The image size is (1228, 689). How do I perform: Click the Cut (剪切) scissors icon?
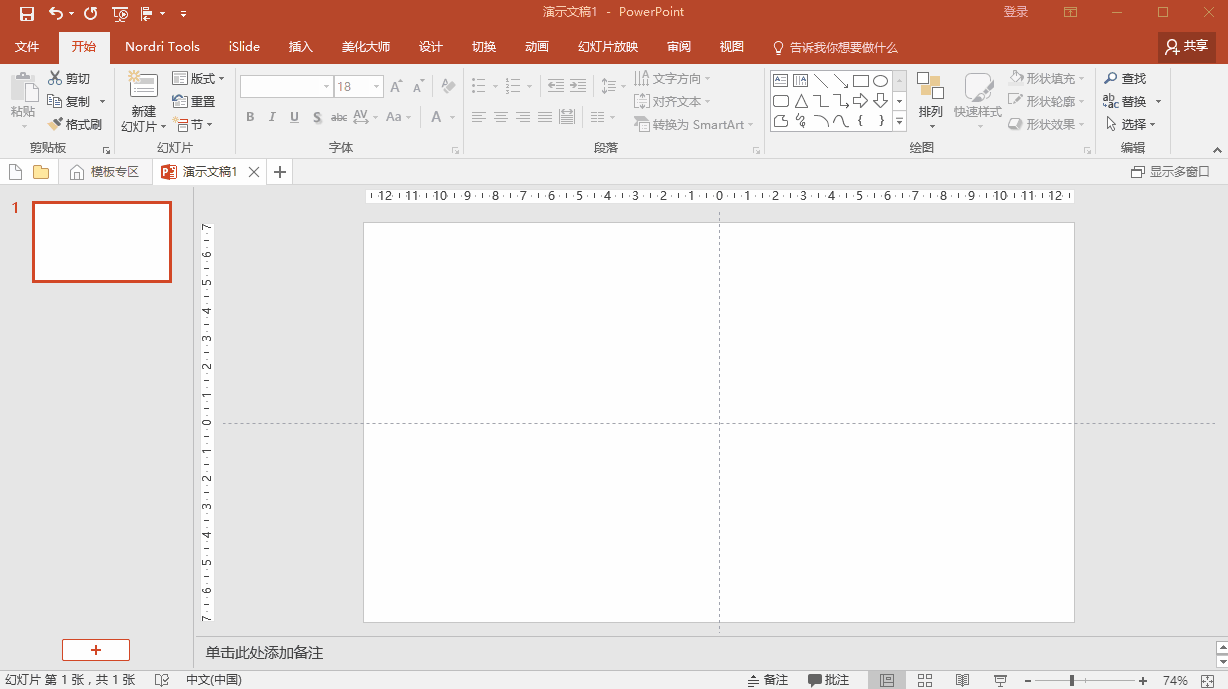point(55,78)
